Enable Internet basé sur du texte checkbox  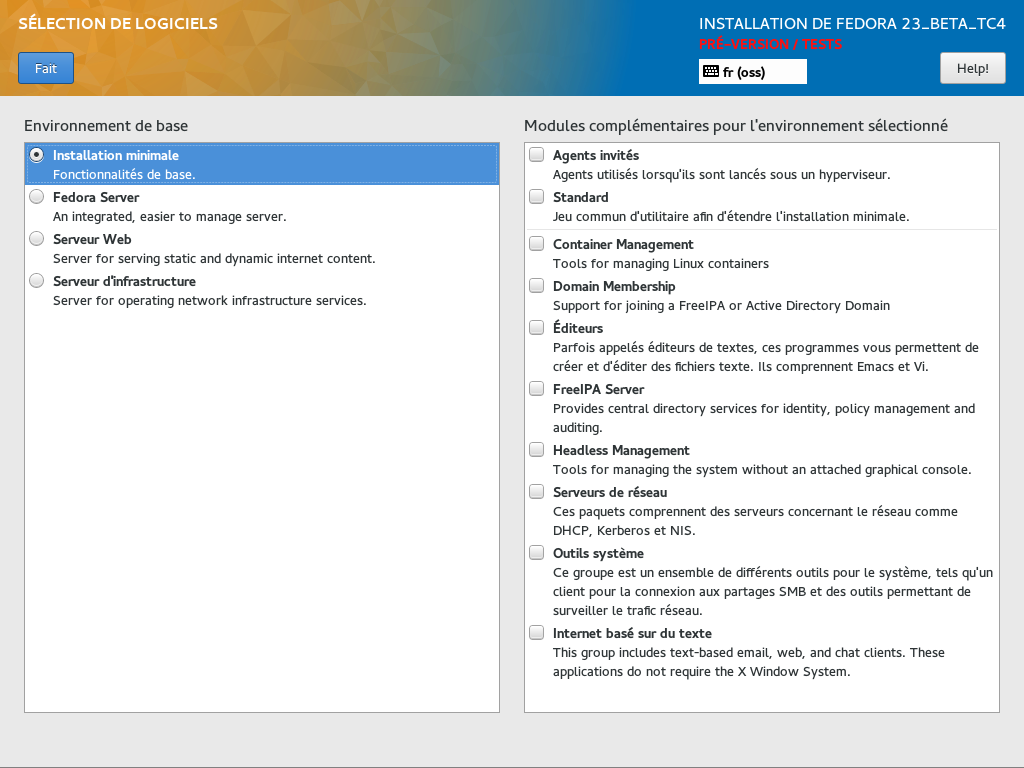536,633
